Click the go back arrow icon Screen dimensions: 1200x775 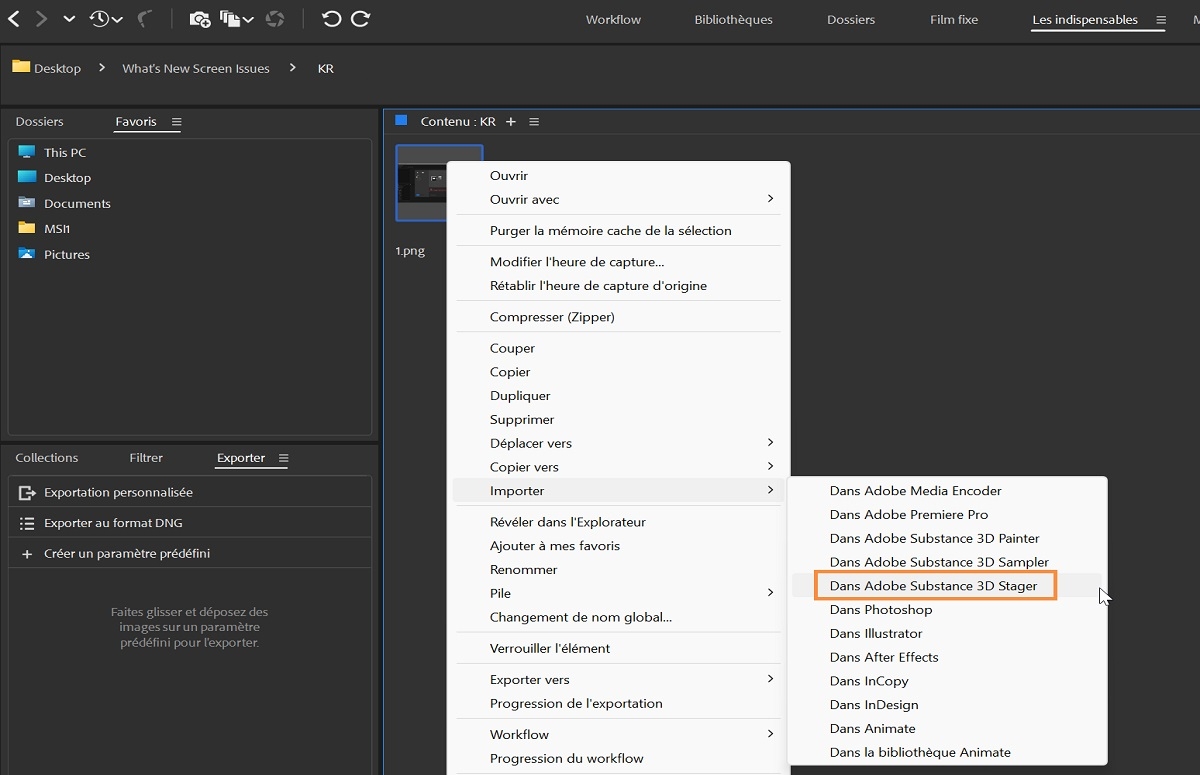pos(14,19)
